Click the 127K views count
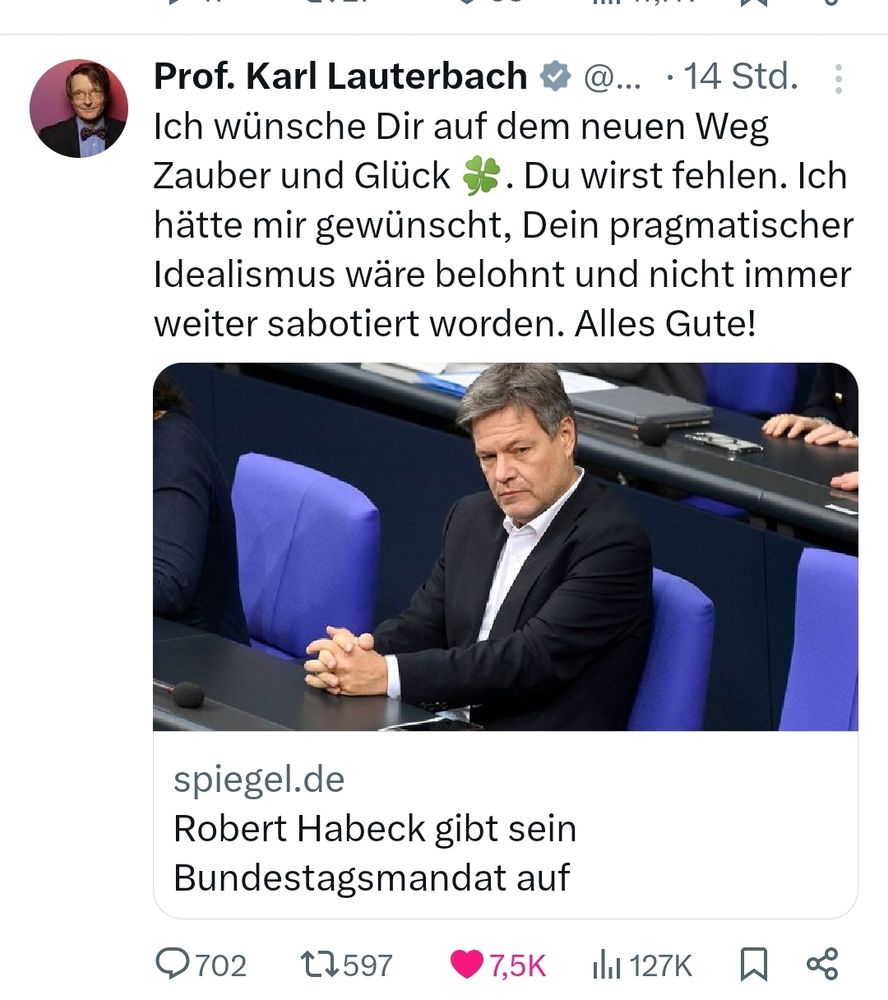Screen dimensions: 888x1000 [x=660, y=966]
